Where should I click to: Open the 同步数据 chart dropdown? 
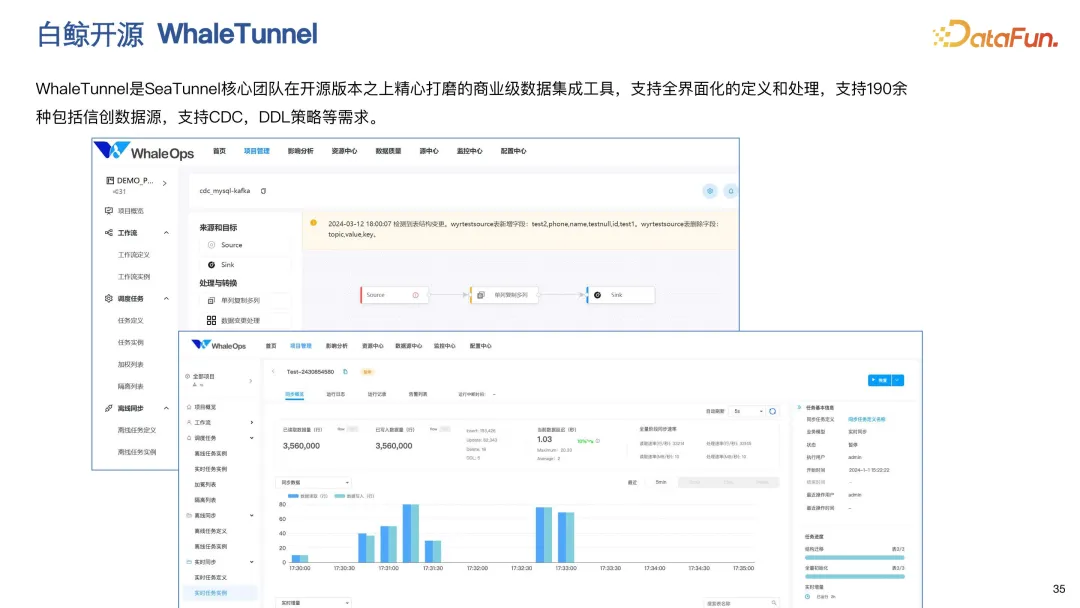point(313,483)
